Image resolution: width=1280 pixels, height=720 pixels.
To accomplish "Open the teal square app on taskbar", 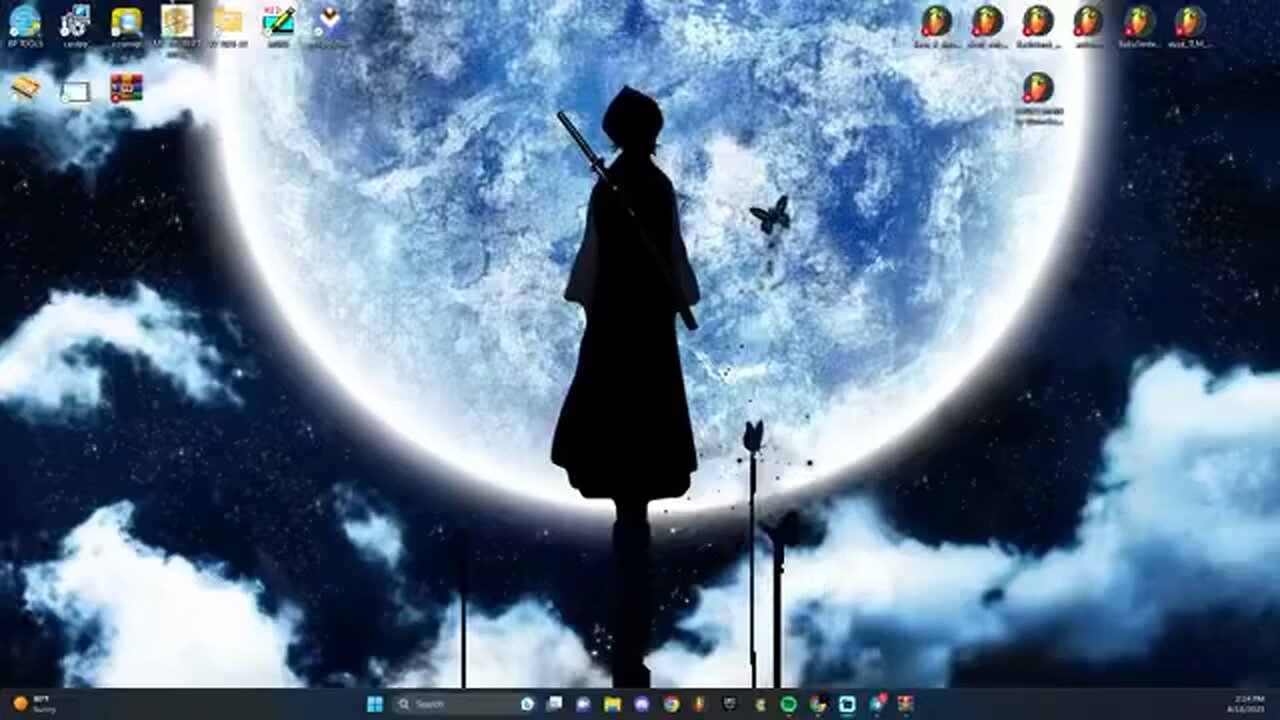I will pyautogui.click(x=847, y=704).
